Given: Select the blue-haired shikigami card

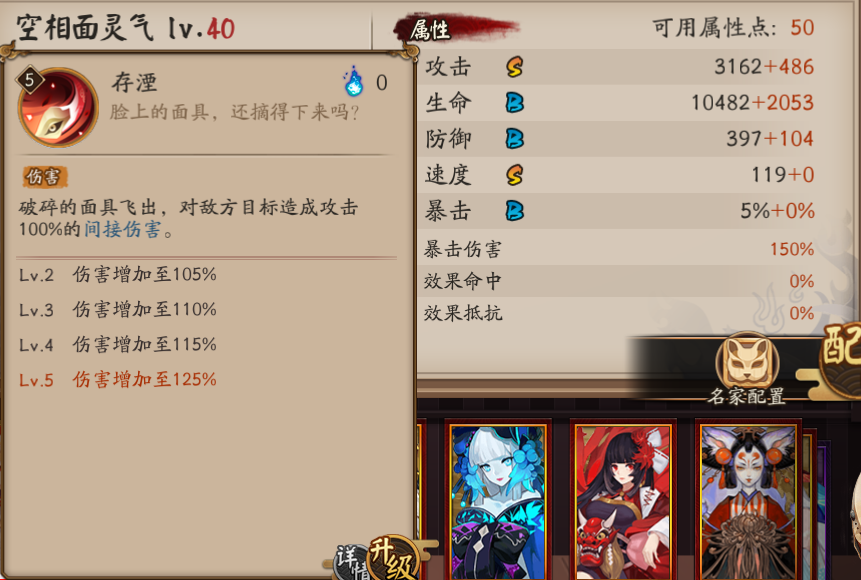Looking at the screenshot, I should pyautogui.click(x=498, y=500).
